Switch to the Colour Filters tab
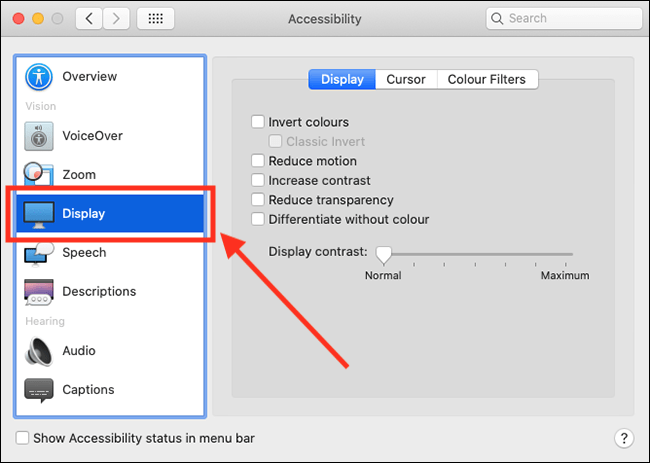Viewport: 650px width, 463px height. 487,79
